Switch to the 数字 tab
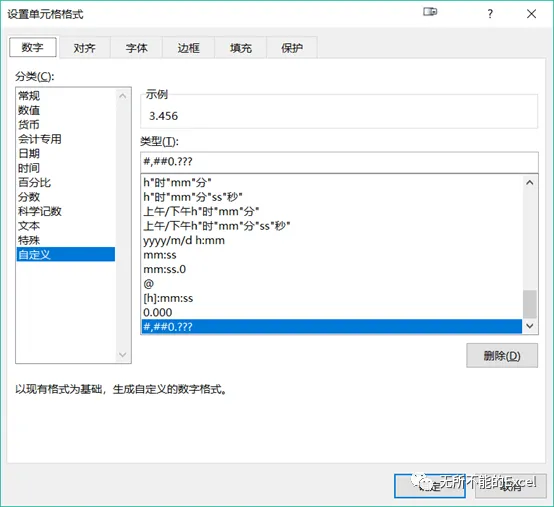This screenshot has width=554, height=507. coord(33,47)
